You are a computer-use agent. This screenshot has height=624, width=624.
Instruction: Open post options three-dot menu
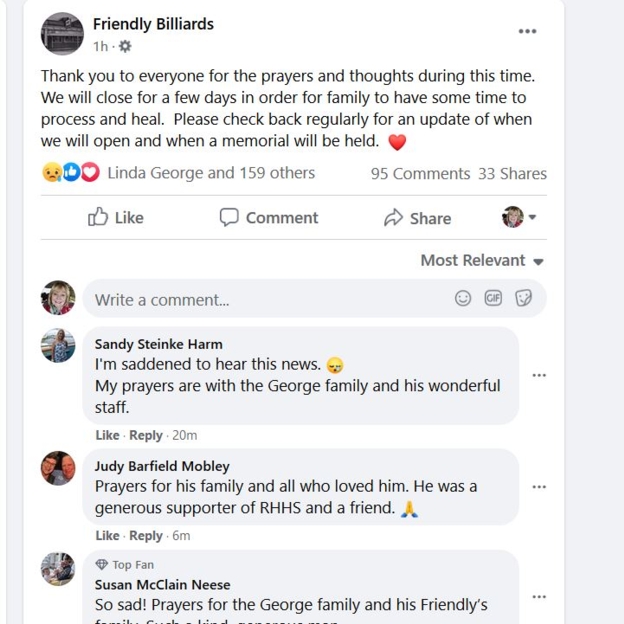(x=527, y=32)
